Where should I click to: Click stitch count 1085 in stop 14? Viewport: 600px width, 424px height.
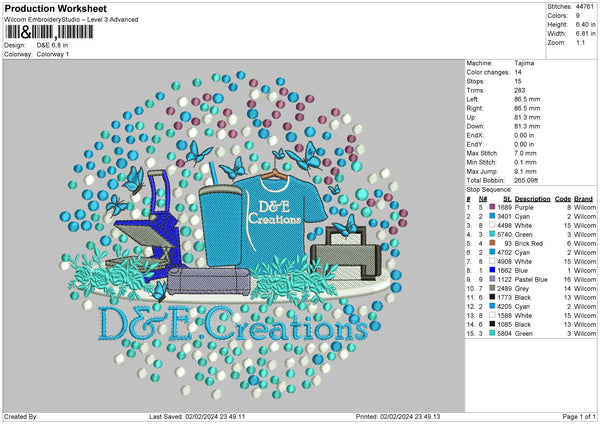pyautogui.click(x=504, y=325)
